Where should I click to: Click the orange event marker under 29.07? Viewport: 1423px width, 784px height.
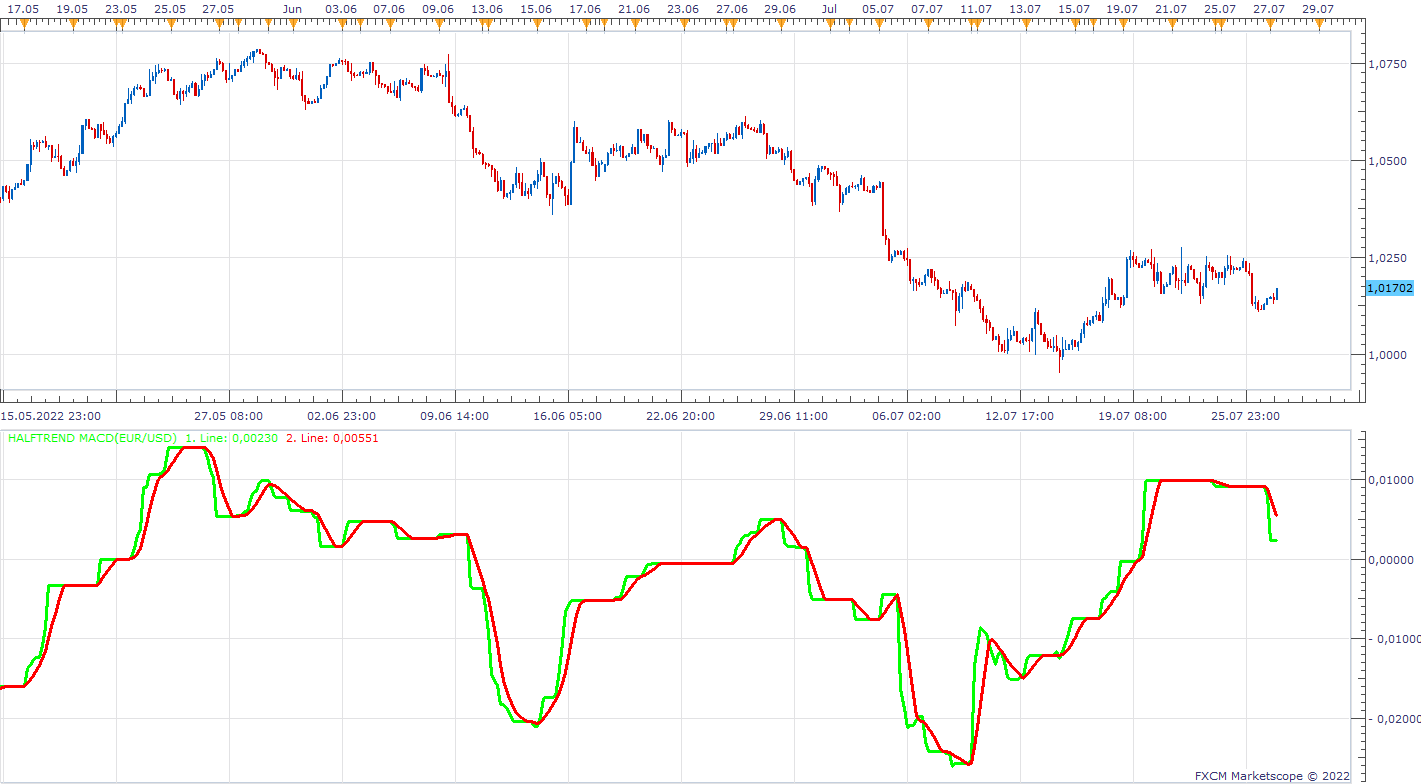(1318, 24)
